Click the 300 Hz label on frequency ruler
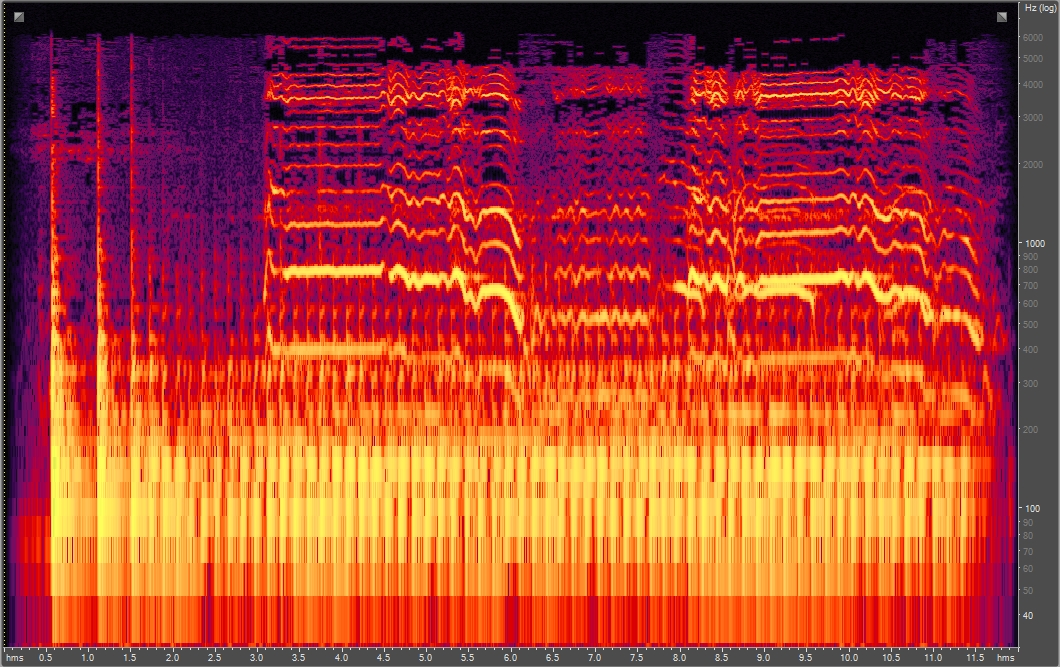 pyautogui.click(x=1030, y=383)
